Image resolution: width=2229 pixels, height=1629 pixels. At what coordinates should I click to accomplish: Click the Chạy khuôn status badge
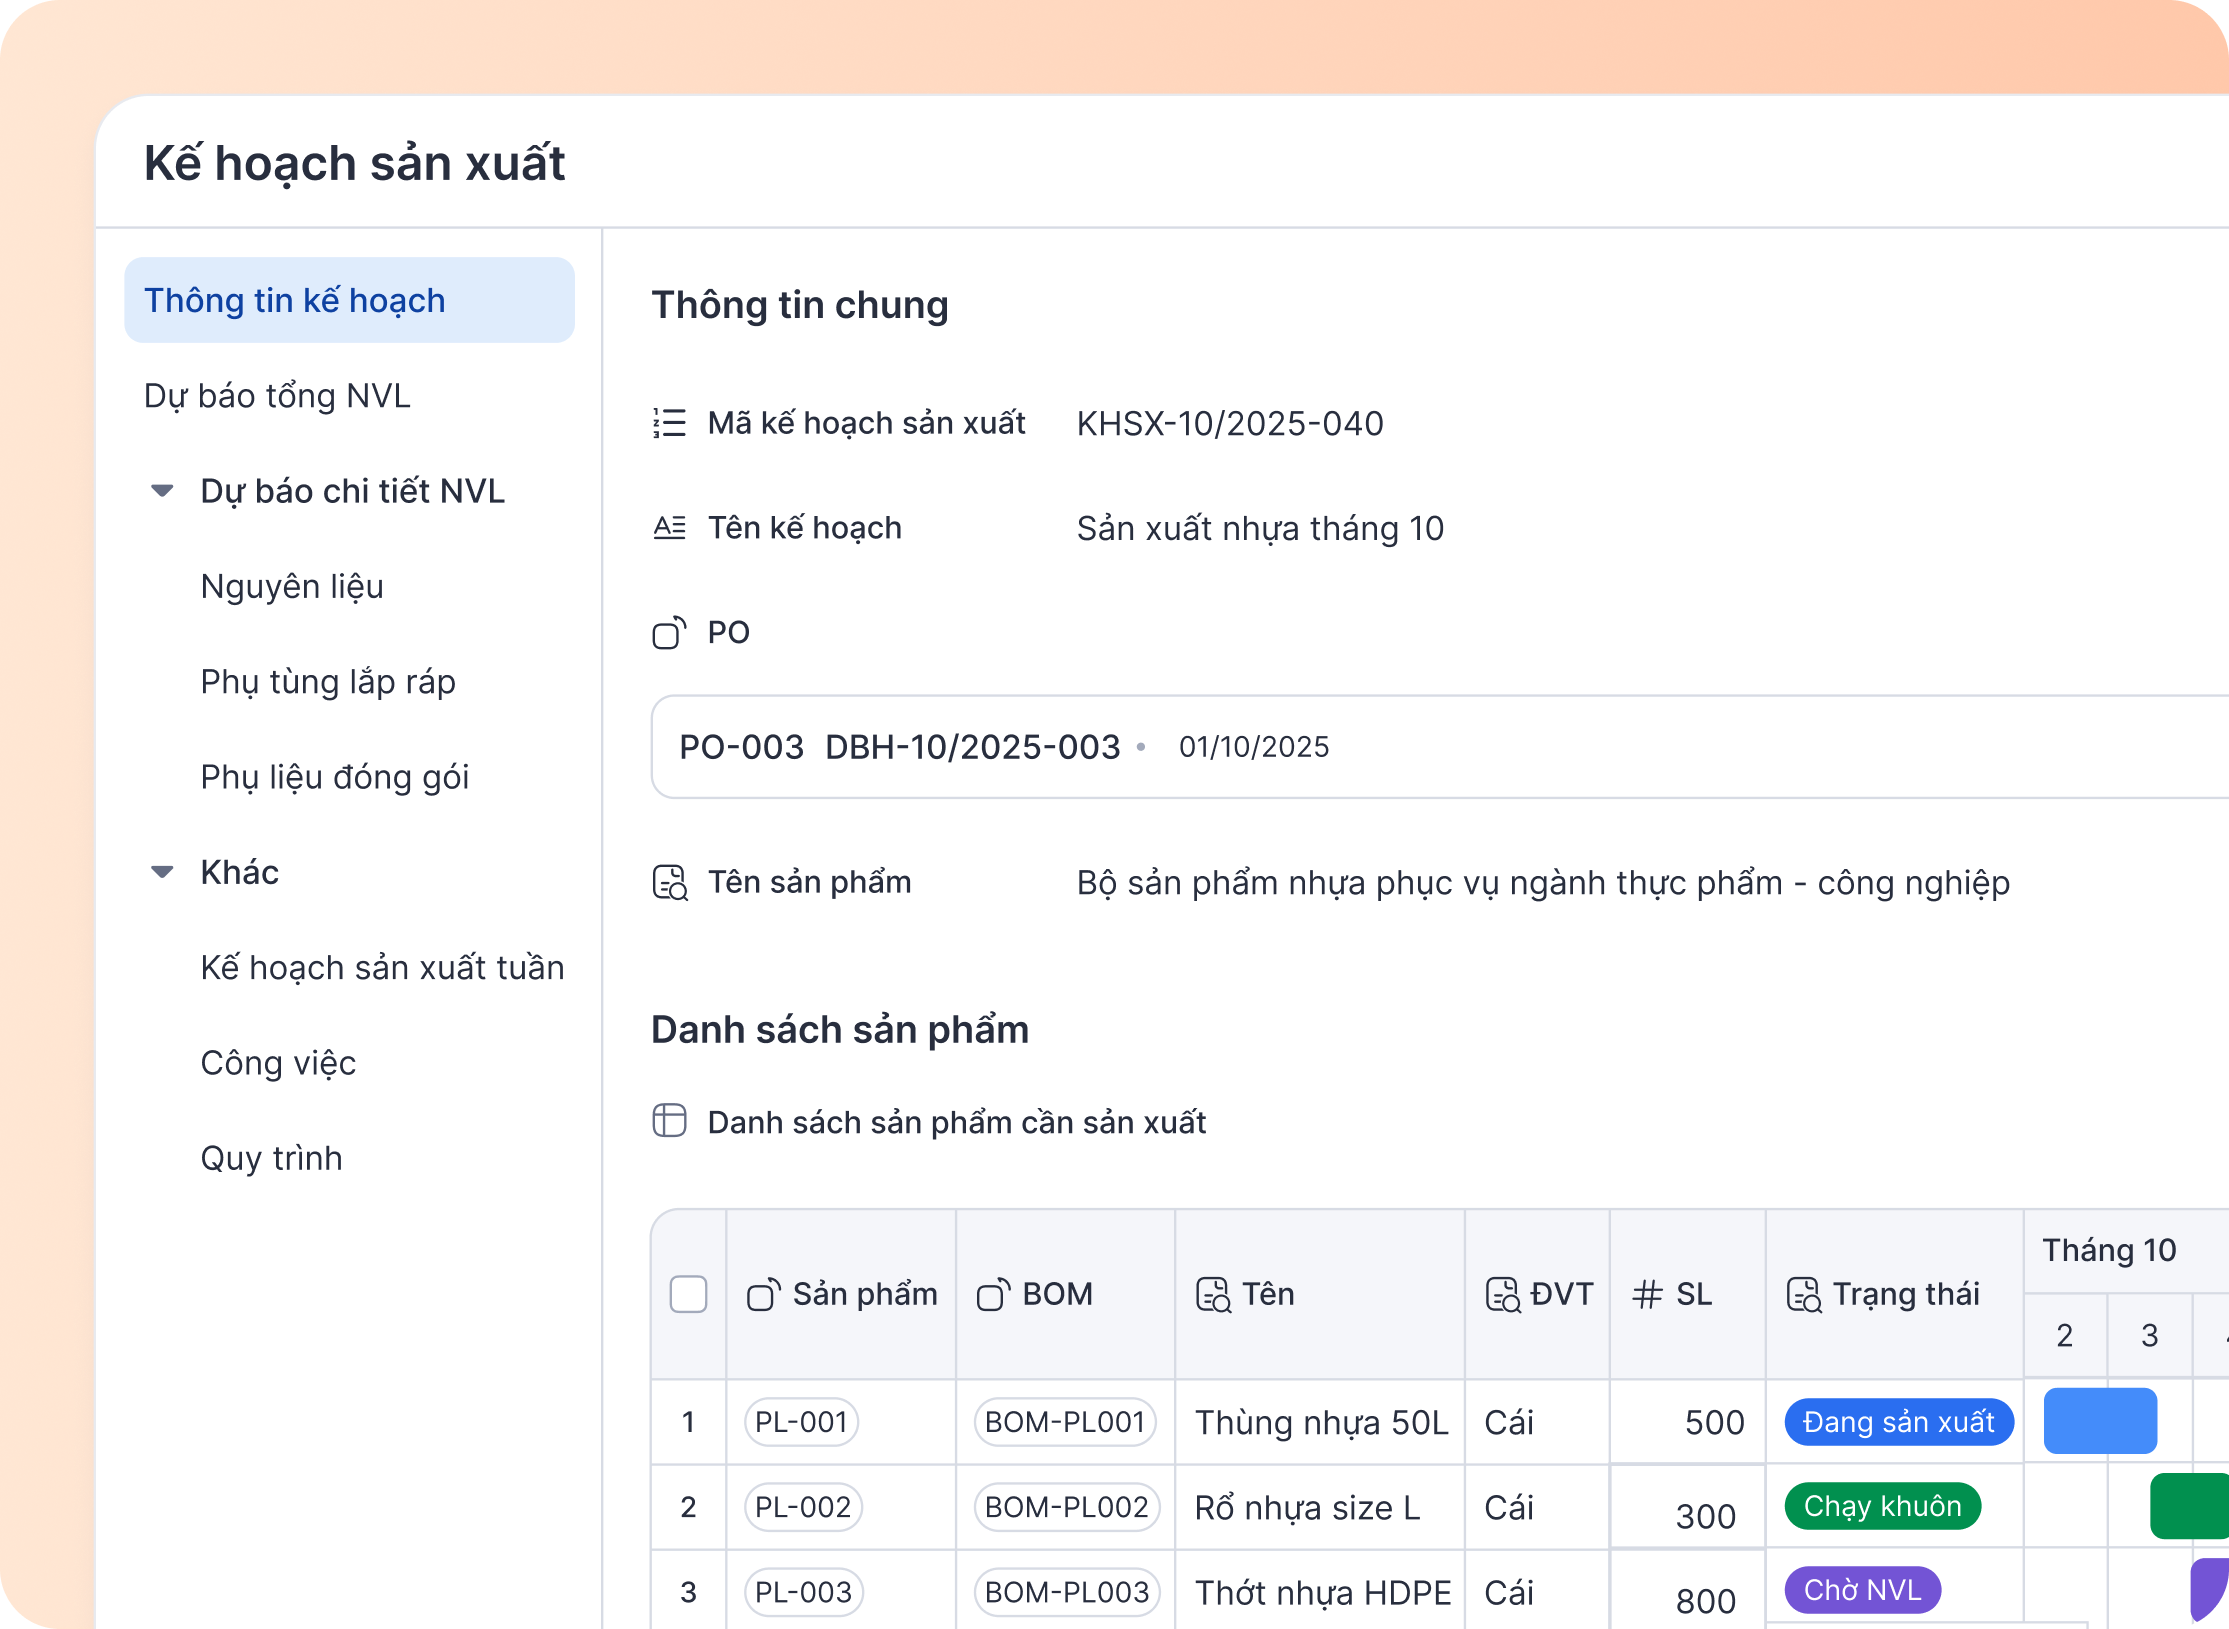tap(1882, 1506)
